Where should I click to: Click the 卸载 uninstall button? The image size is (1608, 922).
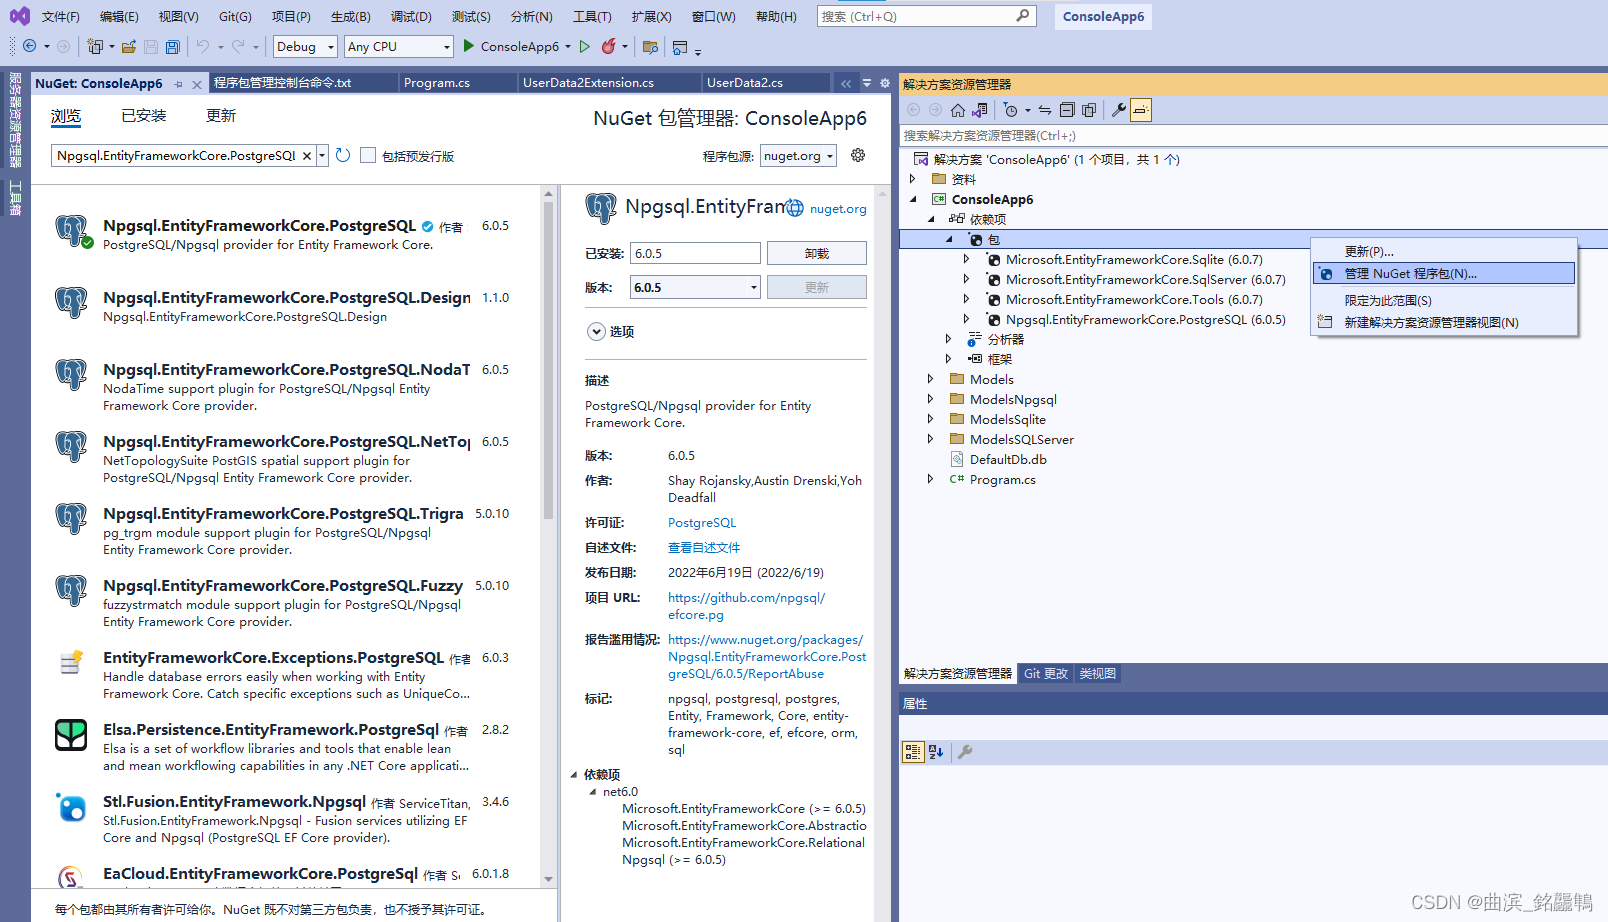coord(817,254)
